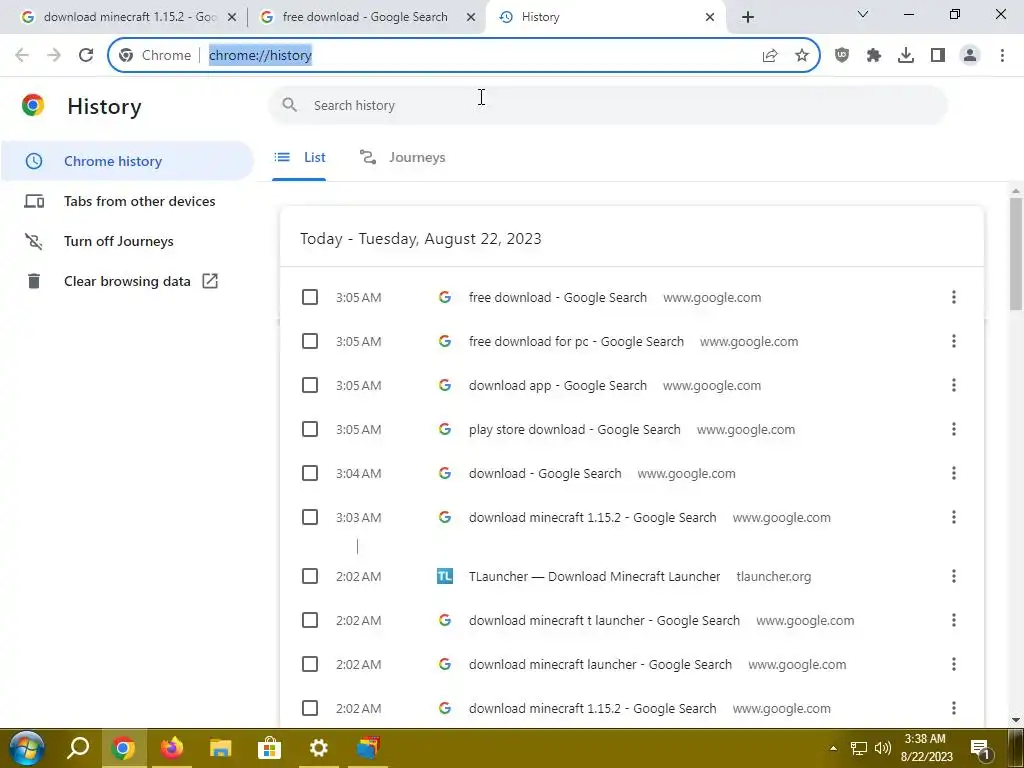The height and width of the screenshot is (768, 1024).
Task: Launch Firefox from the taskbar
Action: tap(172, 748)
